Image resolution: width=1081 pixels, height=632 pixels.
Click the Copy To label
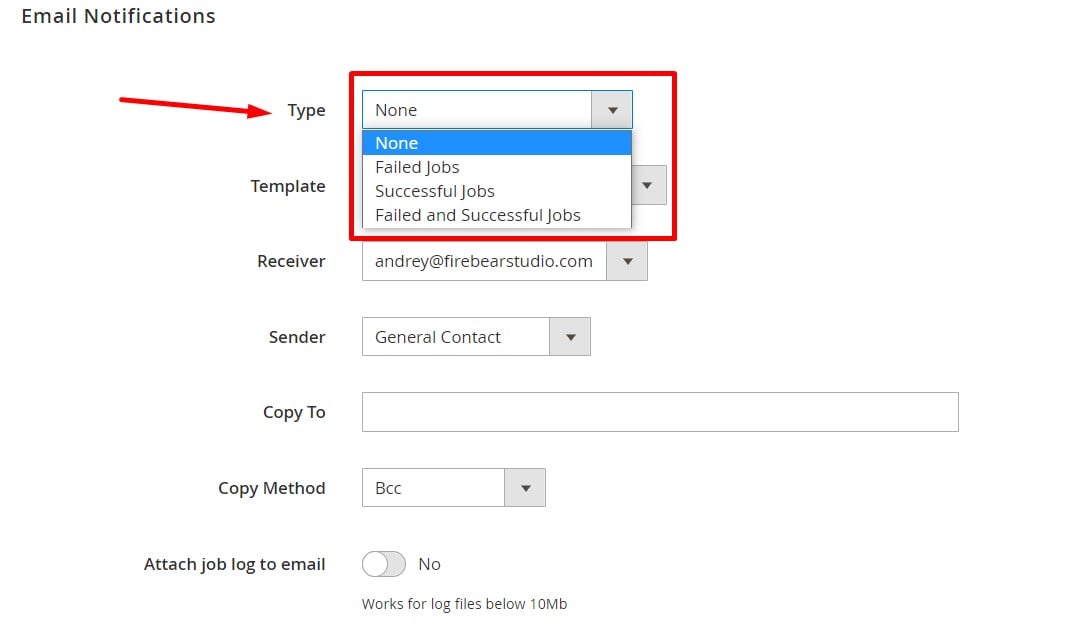tap(294, 412)
